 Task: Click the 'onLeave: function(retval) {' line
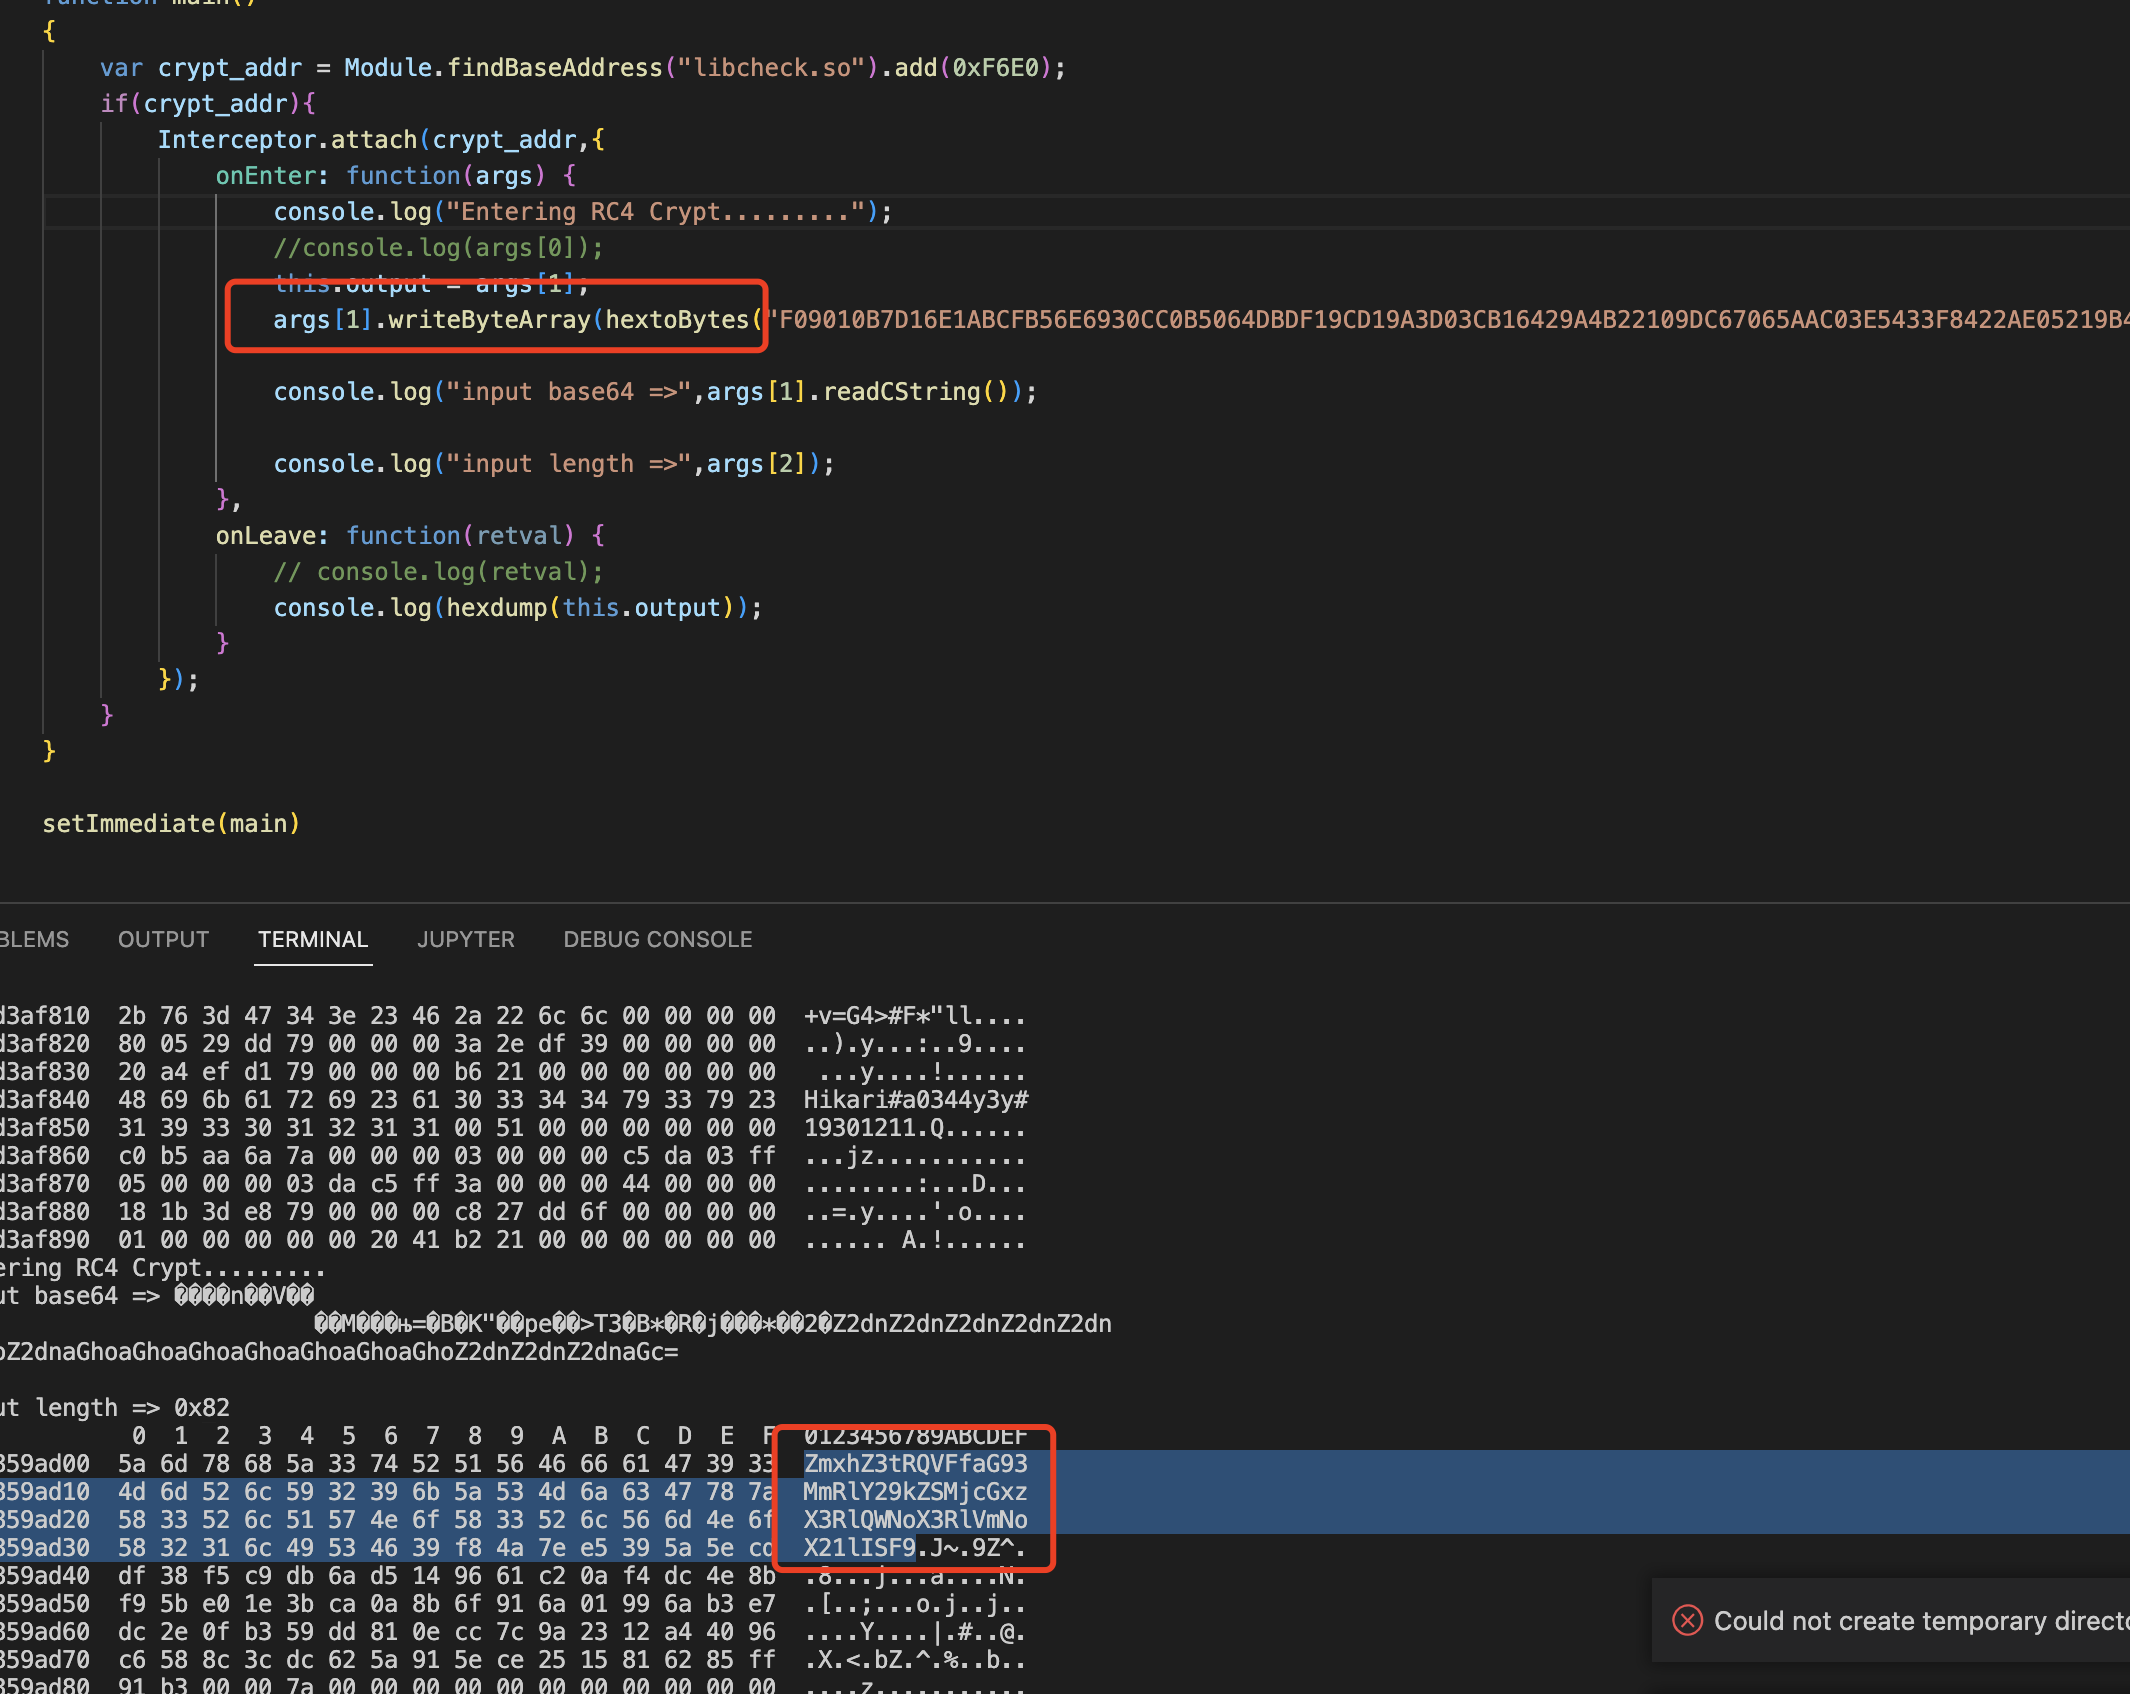(410, 535)
